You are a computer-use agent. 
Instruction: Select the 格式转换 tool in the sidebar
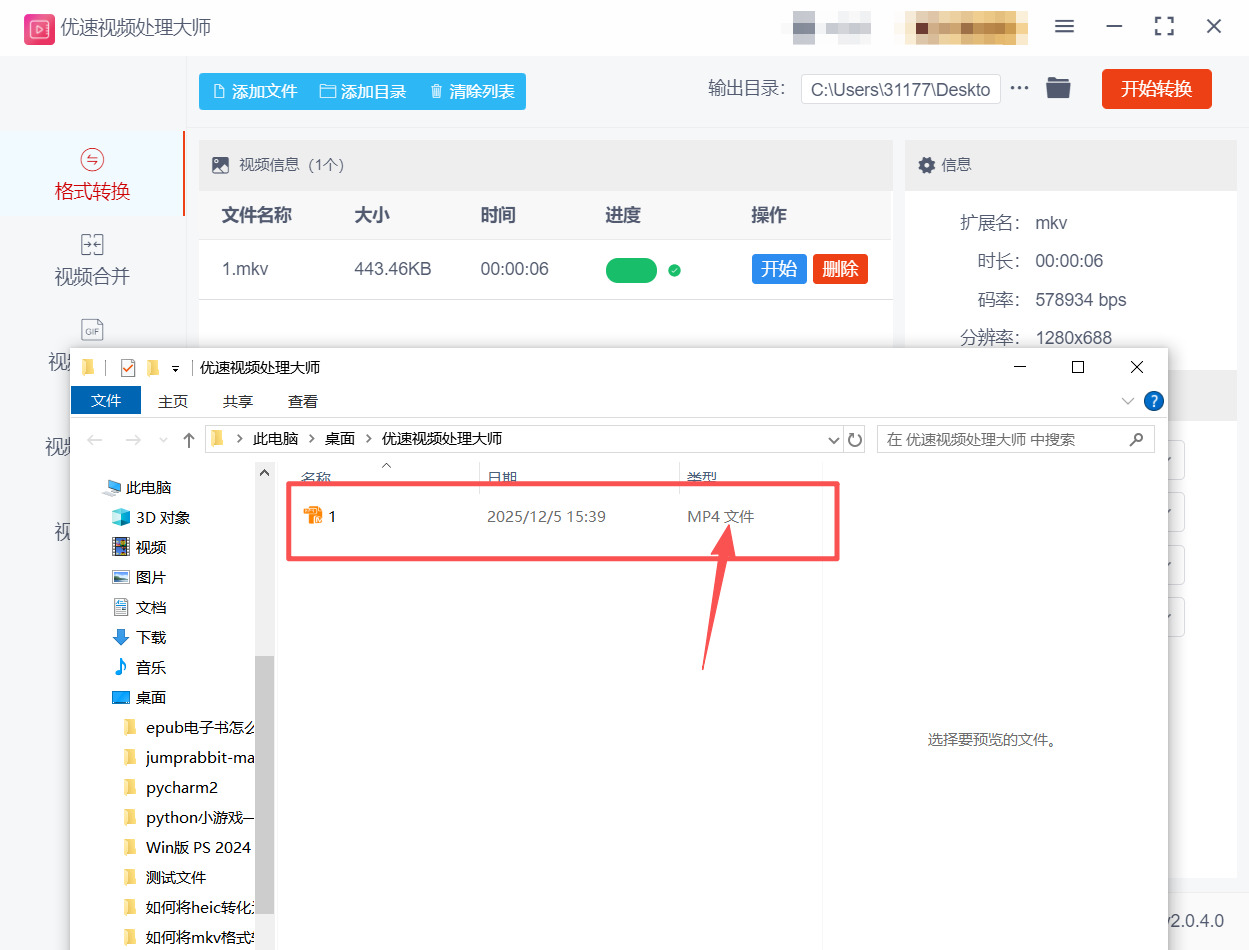pos(93,177)
